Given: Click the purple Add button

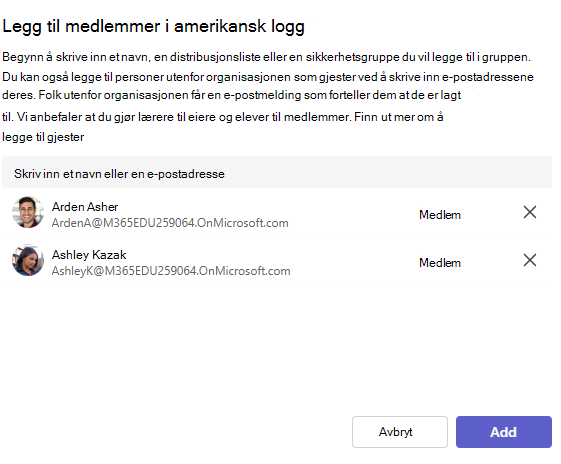Looking at the screenshot, I should click(x=504, y=432).
